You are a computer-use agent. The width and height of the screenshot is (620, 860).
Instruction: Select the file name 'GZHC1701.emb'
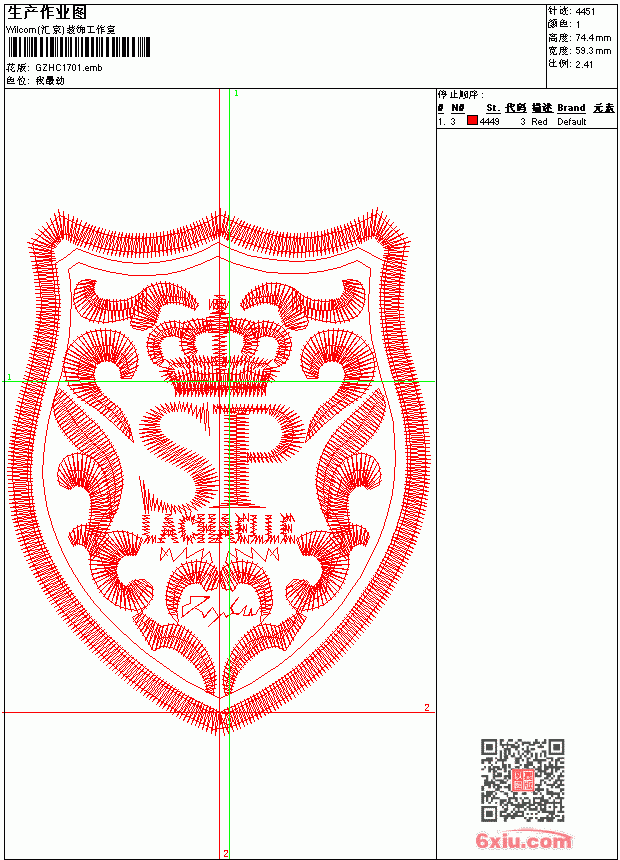(x=69, y=67)
